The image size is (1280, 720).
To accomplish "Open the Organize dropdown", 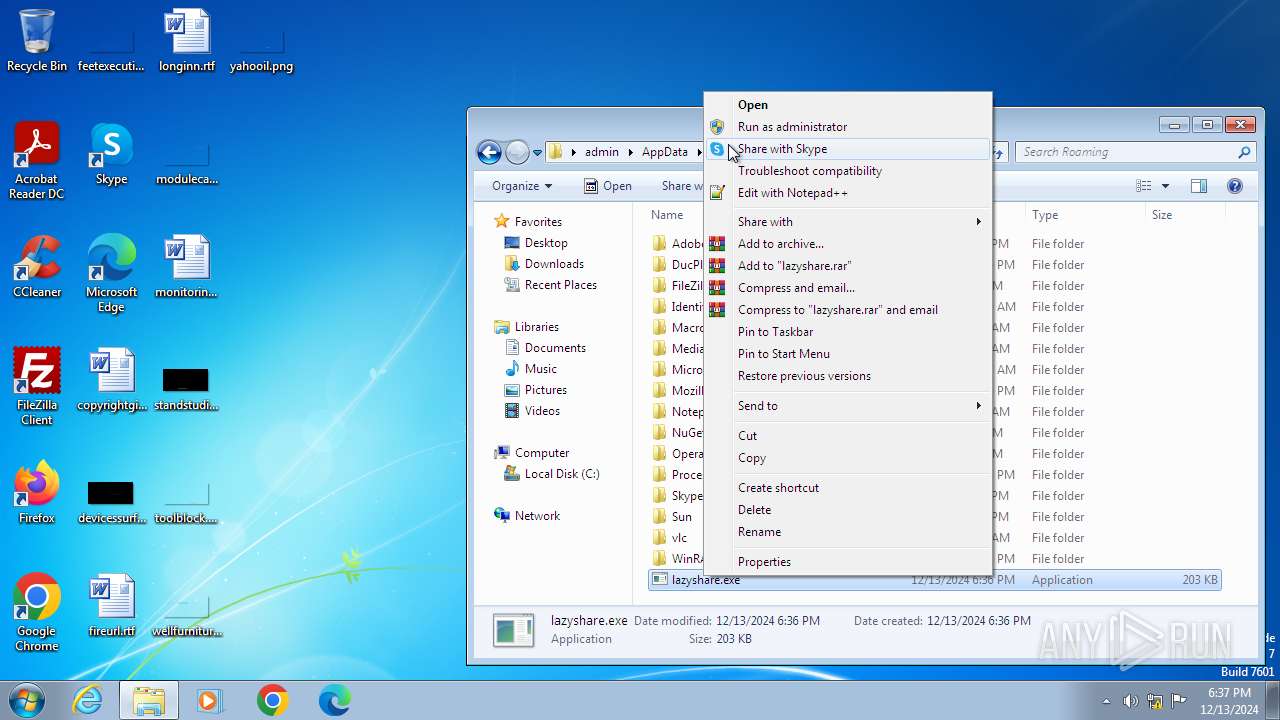I will point(522,186).
